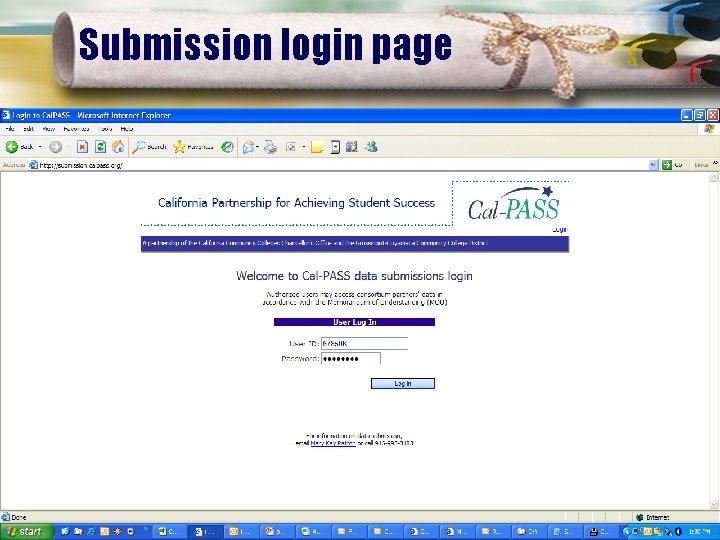Click the scrollbar down arrow
720x540 pixels.
click(x=714, y=505)
